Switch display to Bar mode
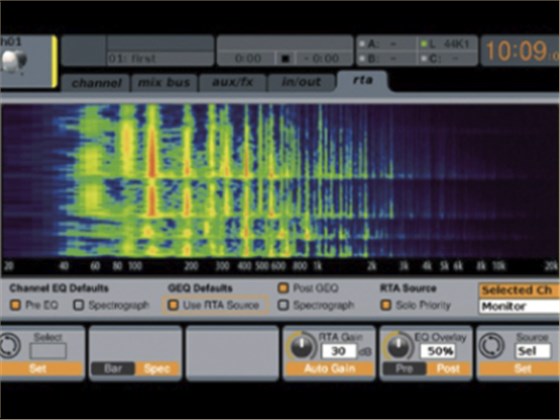Viewport: 560px width, 420px height. [113, 369]
